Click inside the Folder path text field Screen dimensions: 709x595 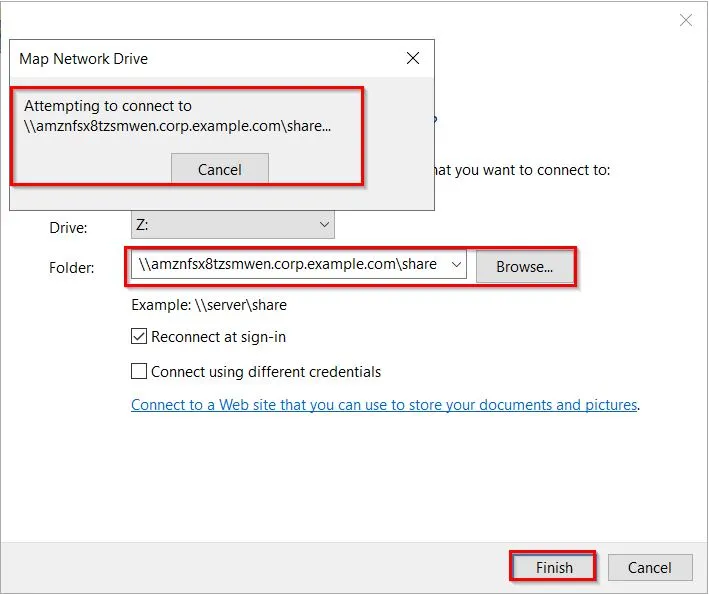click(288, 265)
